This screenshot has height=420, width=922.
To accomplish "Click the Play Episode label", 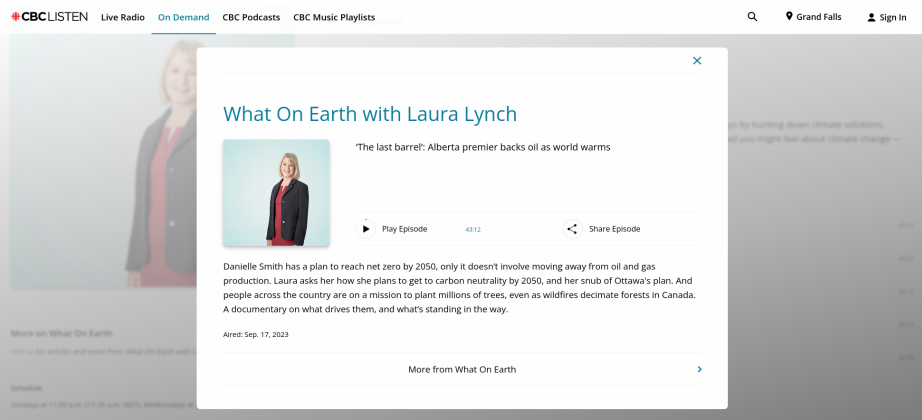I will point(404,229).
